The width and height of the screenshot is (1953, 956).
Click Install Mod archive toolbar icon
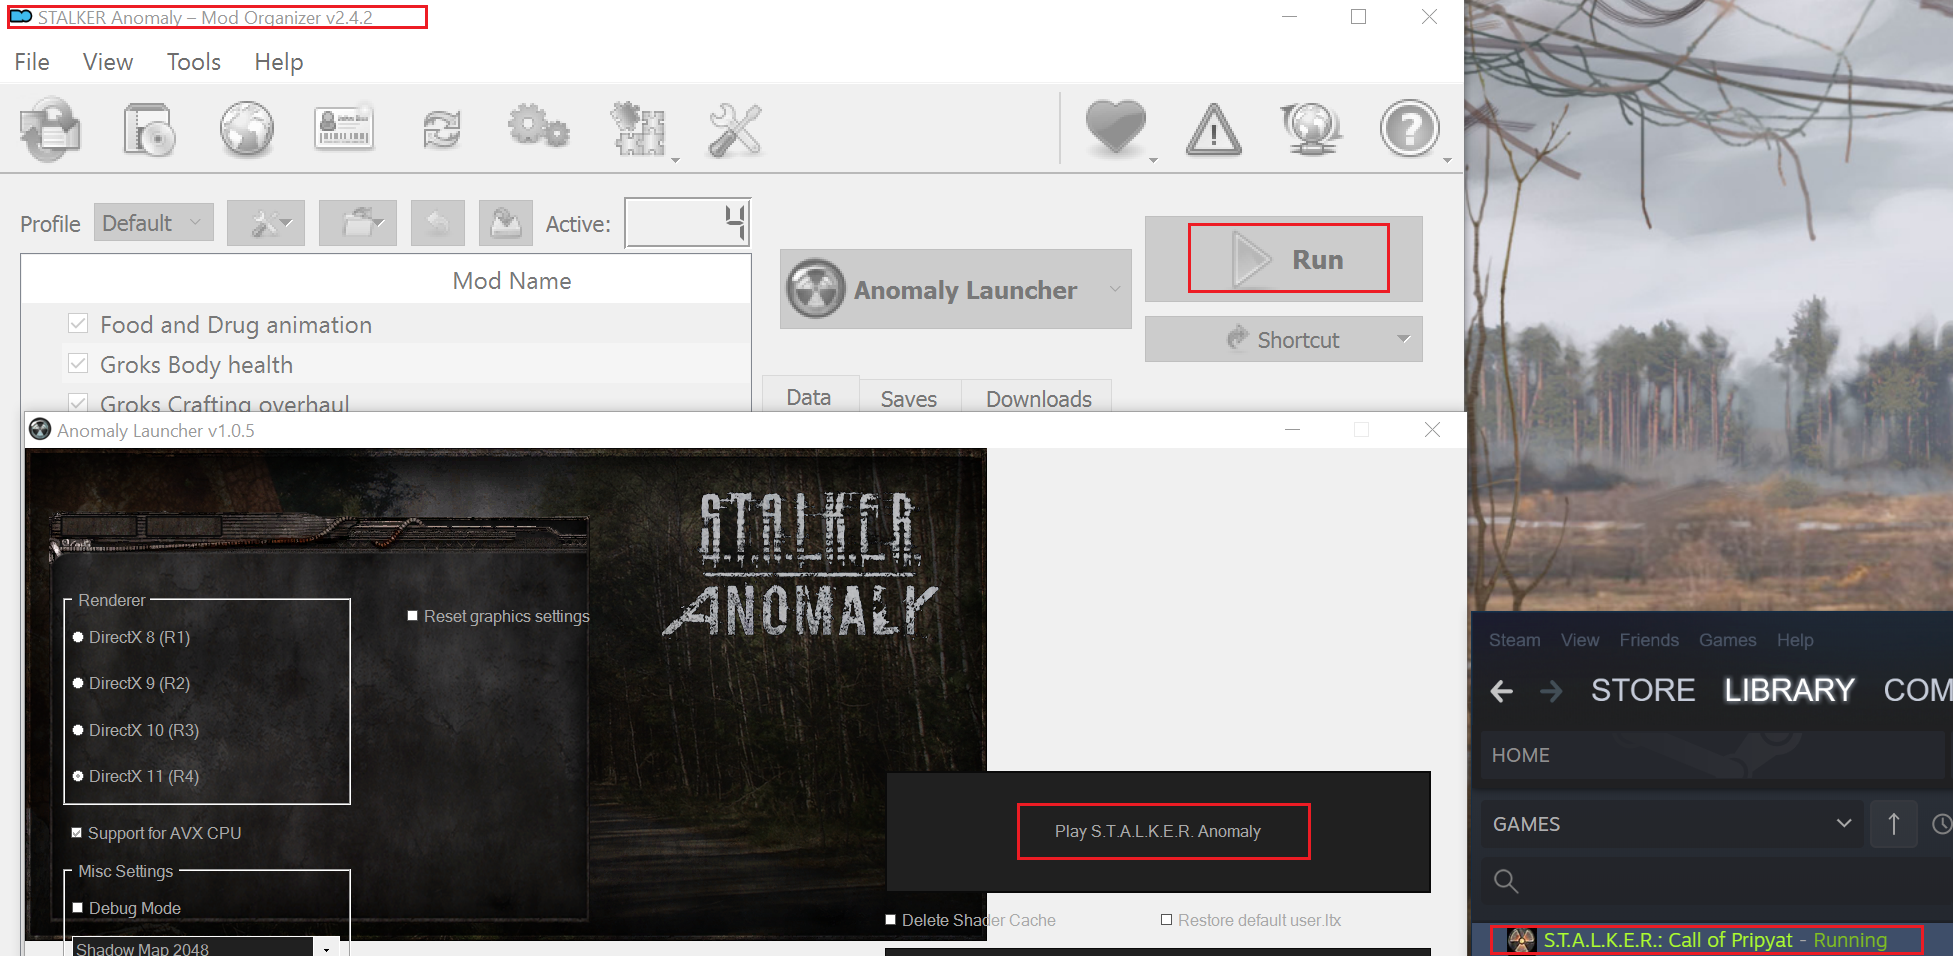[149, 129]
